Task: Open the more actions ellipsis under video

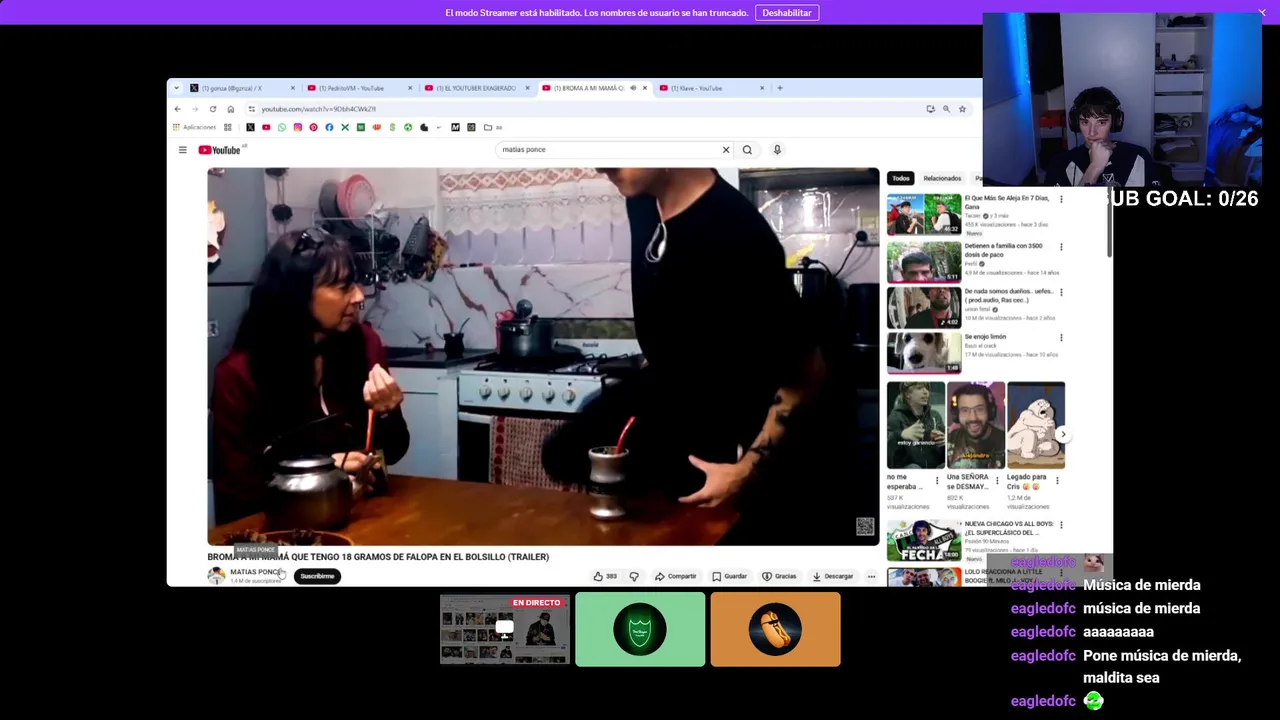Action: (871, 576)
